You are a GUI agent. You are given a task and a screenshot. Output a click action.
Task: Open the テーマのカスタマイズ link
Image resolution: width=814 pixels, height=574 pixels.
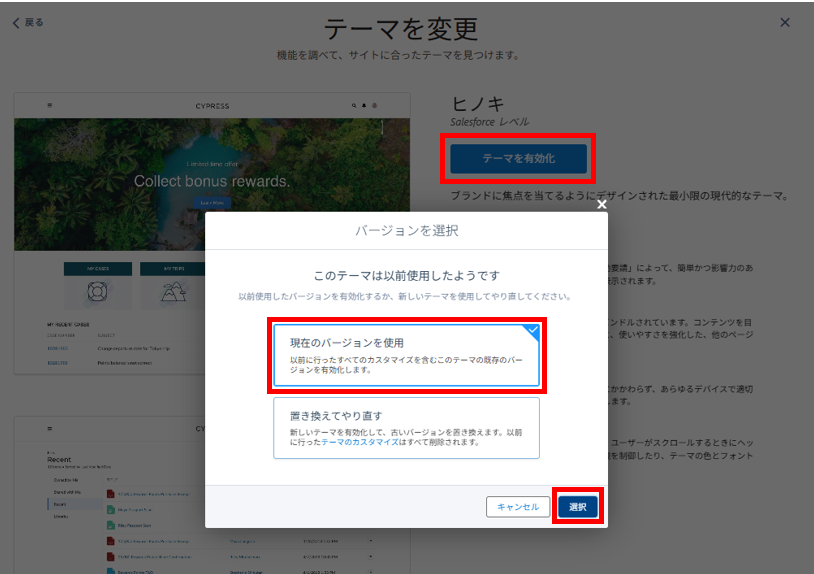[364, 442]
